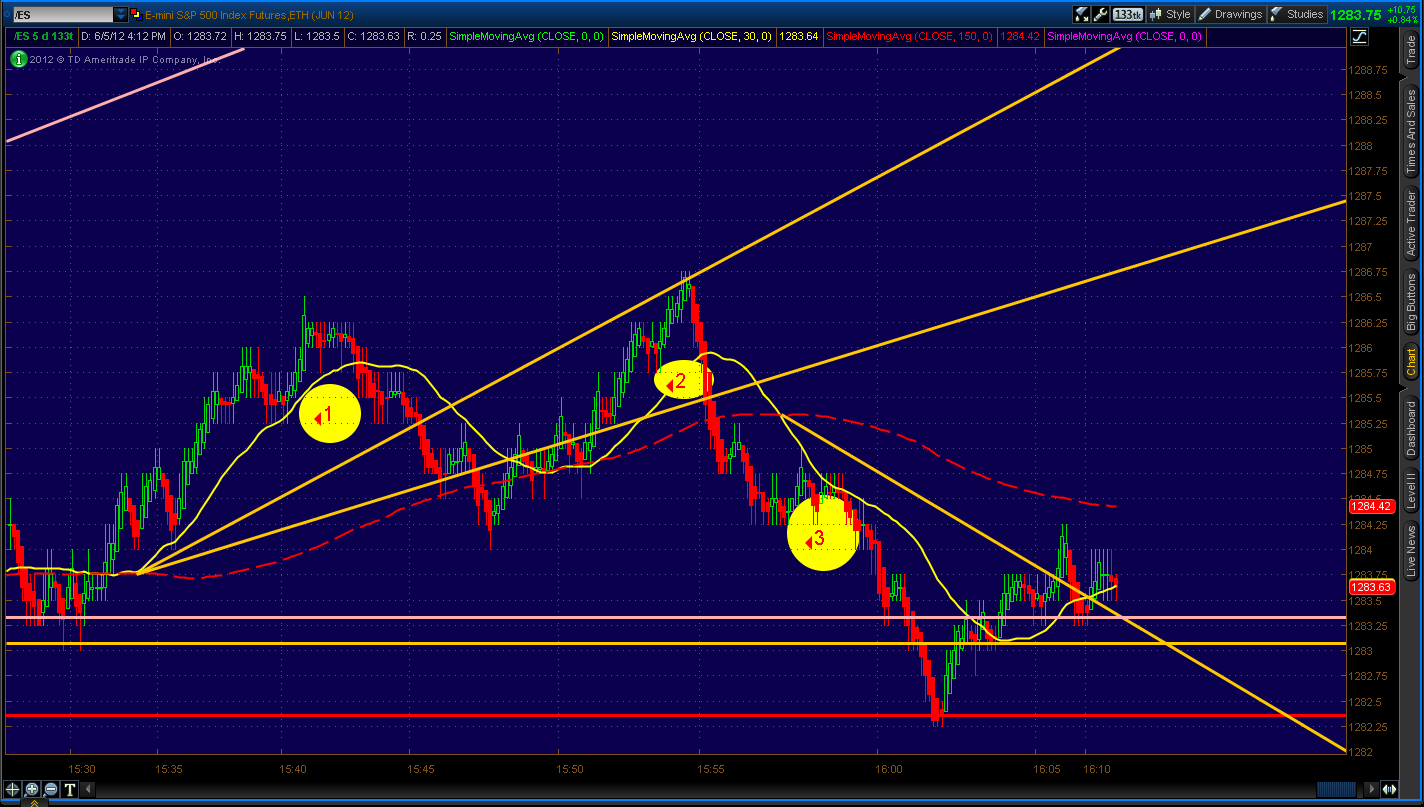Click the zoom in magnifier icon

click(31, 788)
